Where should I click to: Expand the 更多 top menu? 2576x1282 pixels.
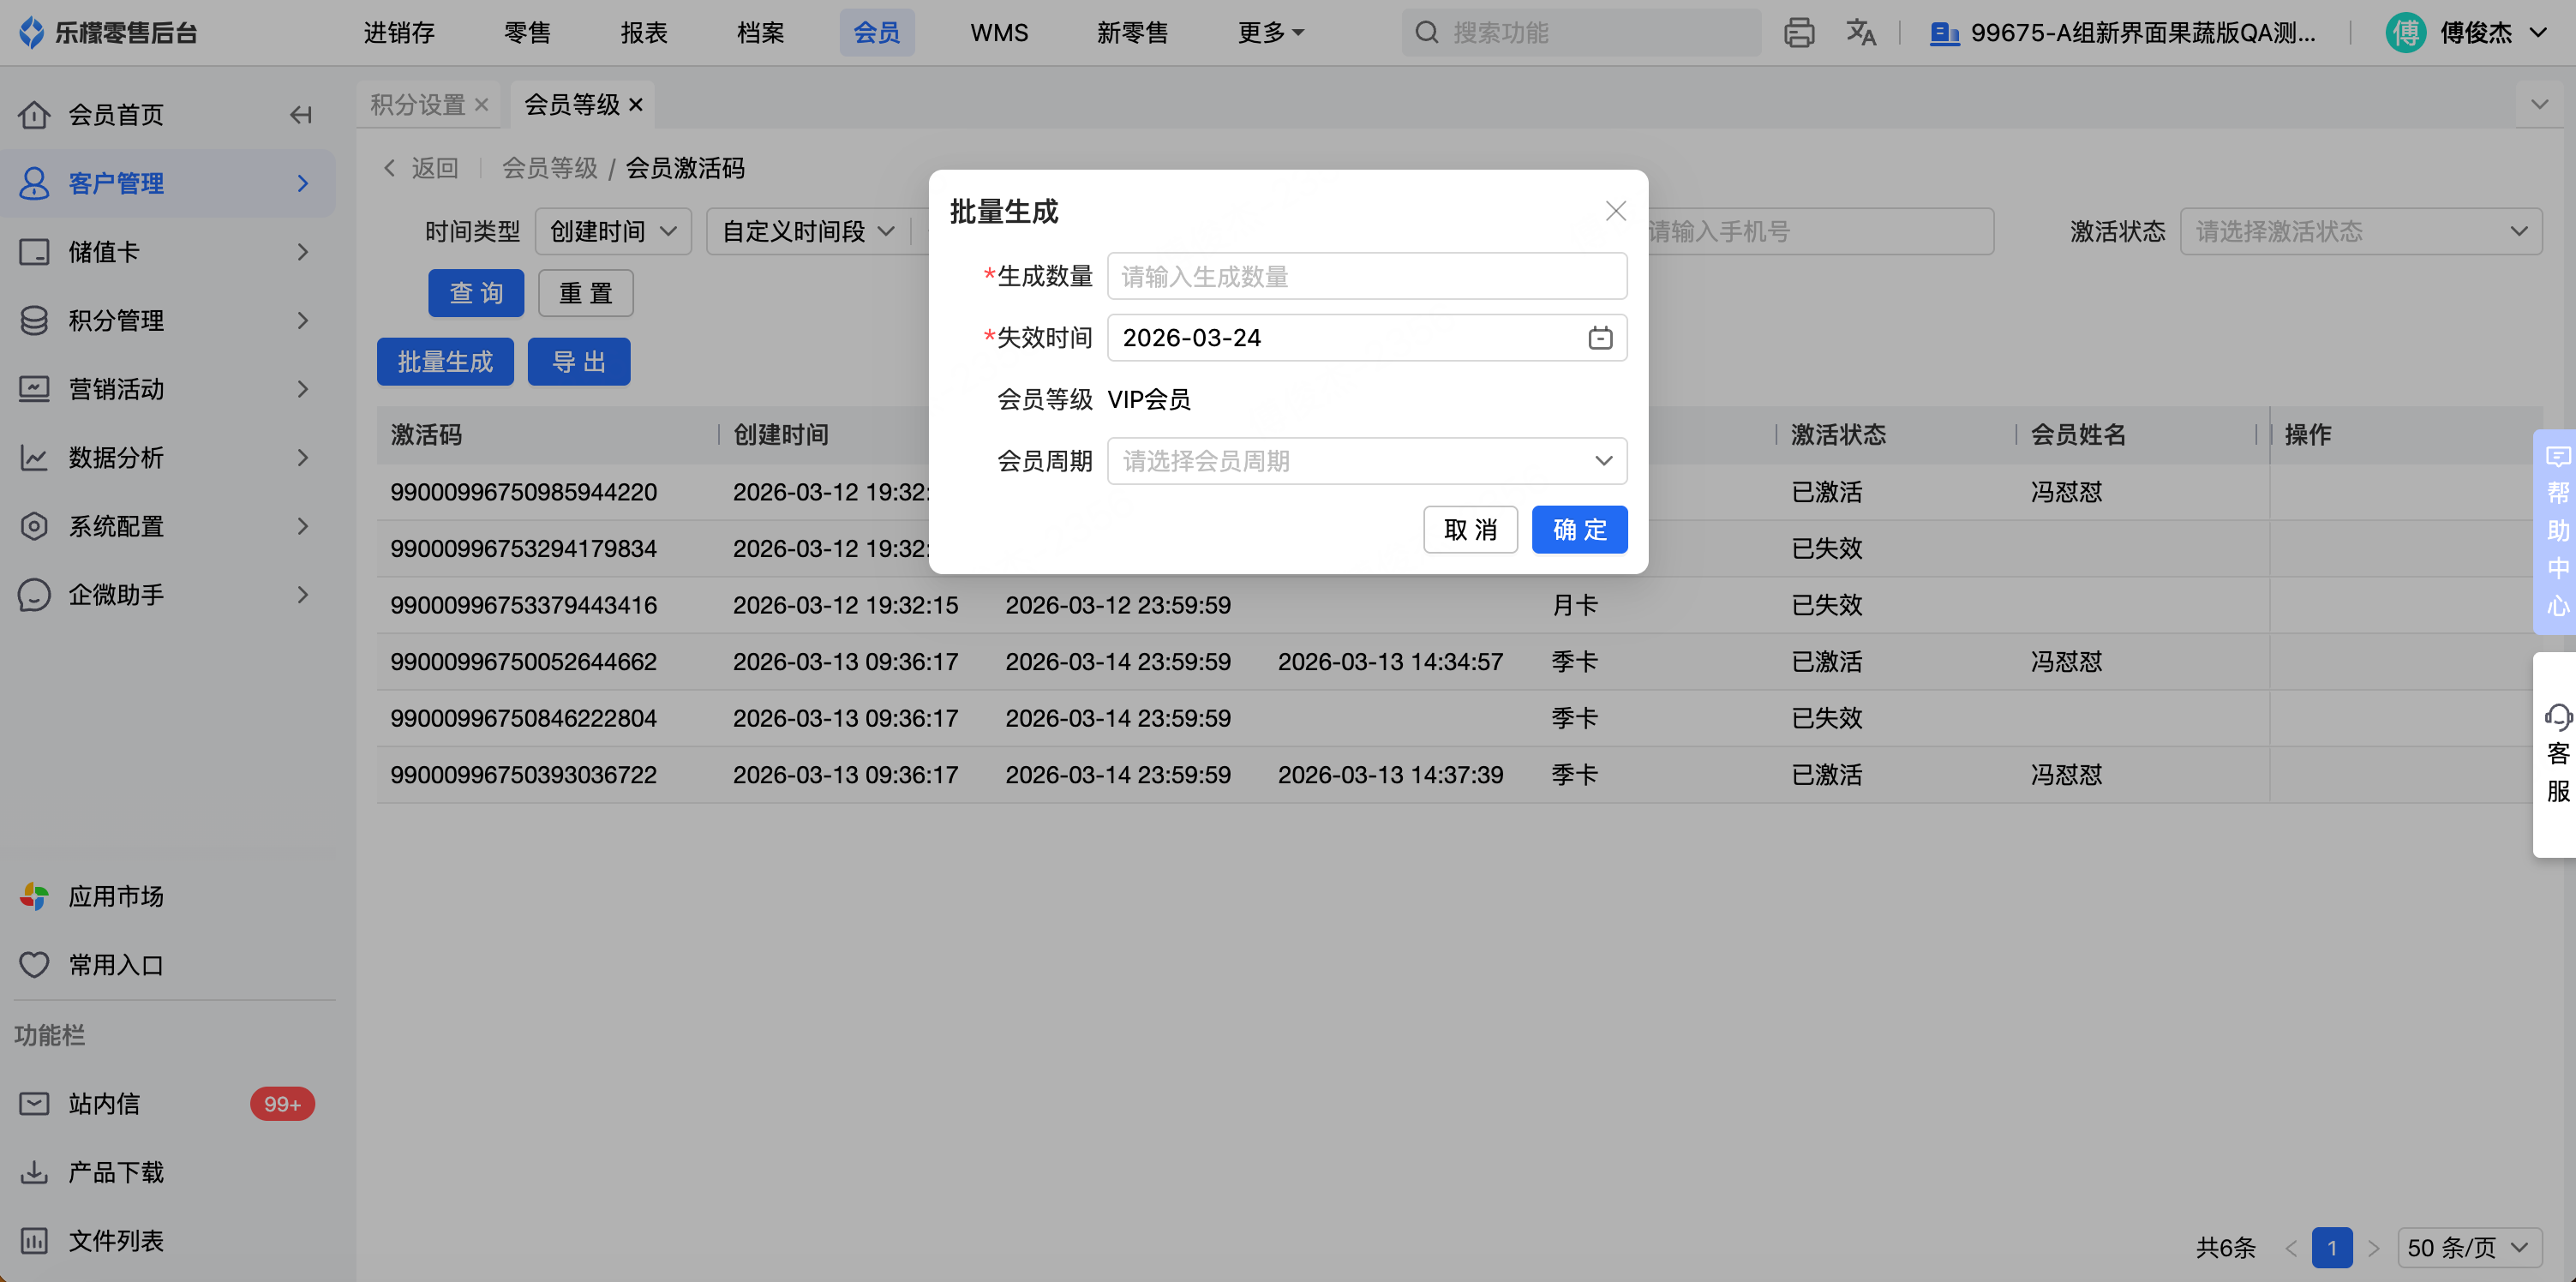(x=1270, y=33)
